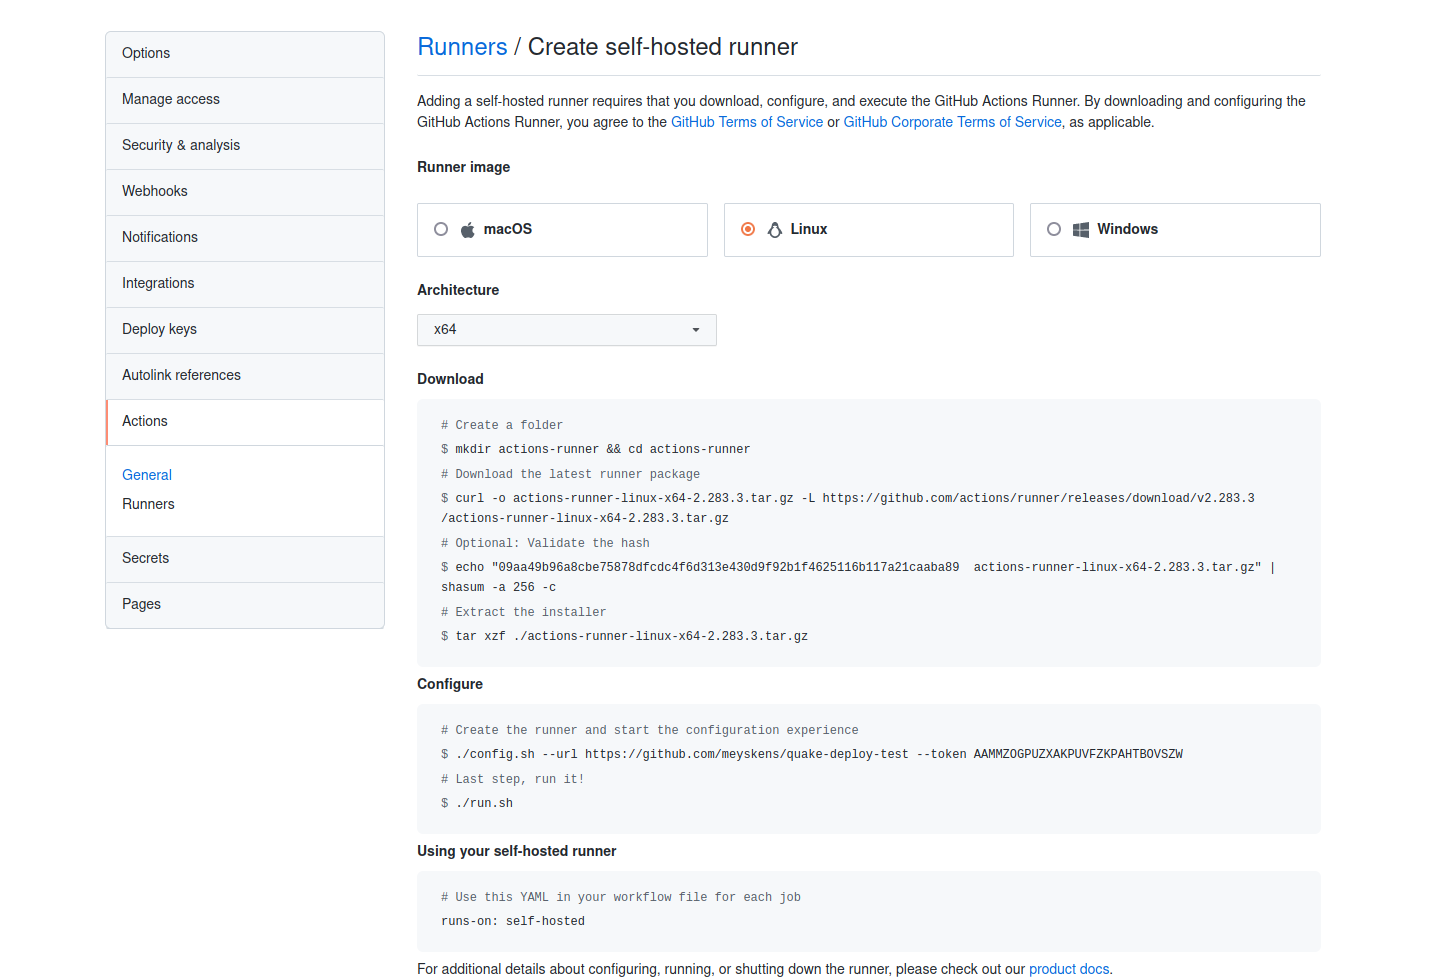The width and height of the screenshot is (1439, 980).
Task: Open GitHub Terms of Service link
Action: pos(747,122)
